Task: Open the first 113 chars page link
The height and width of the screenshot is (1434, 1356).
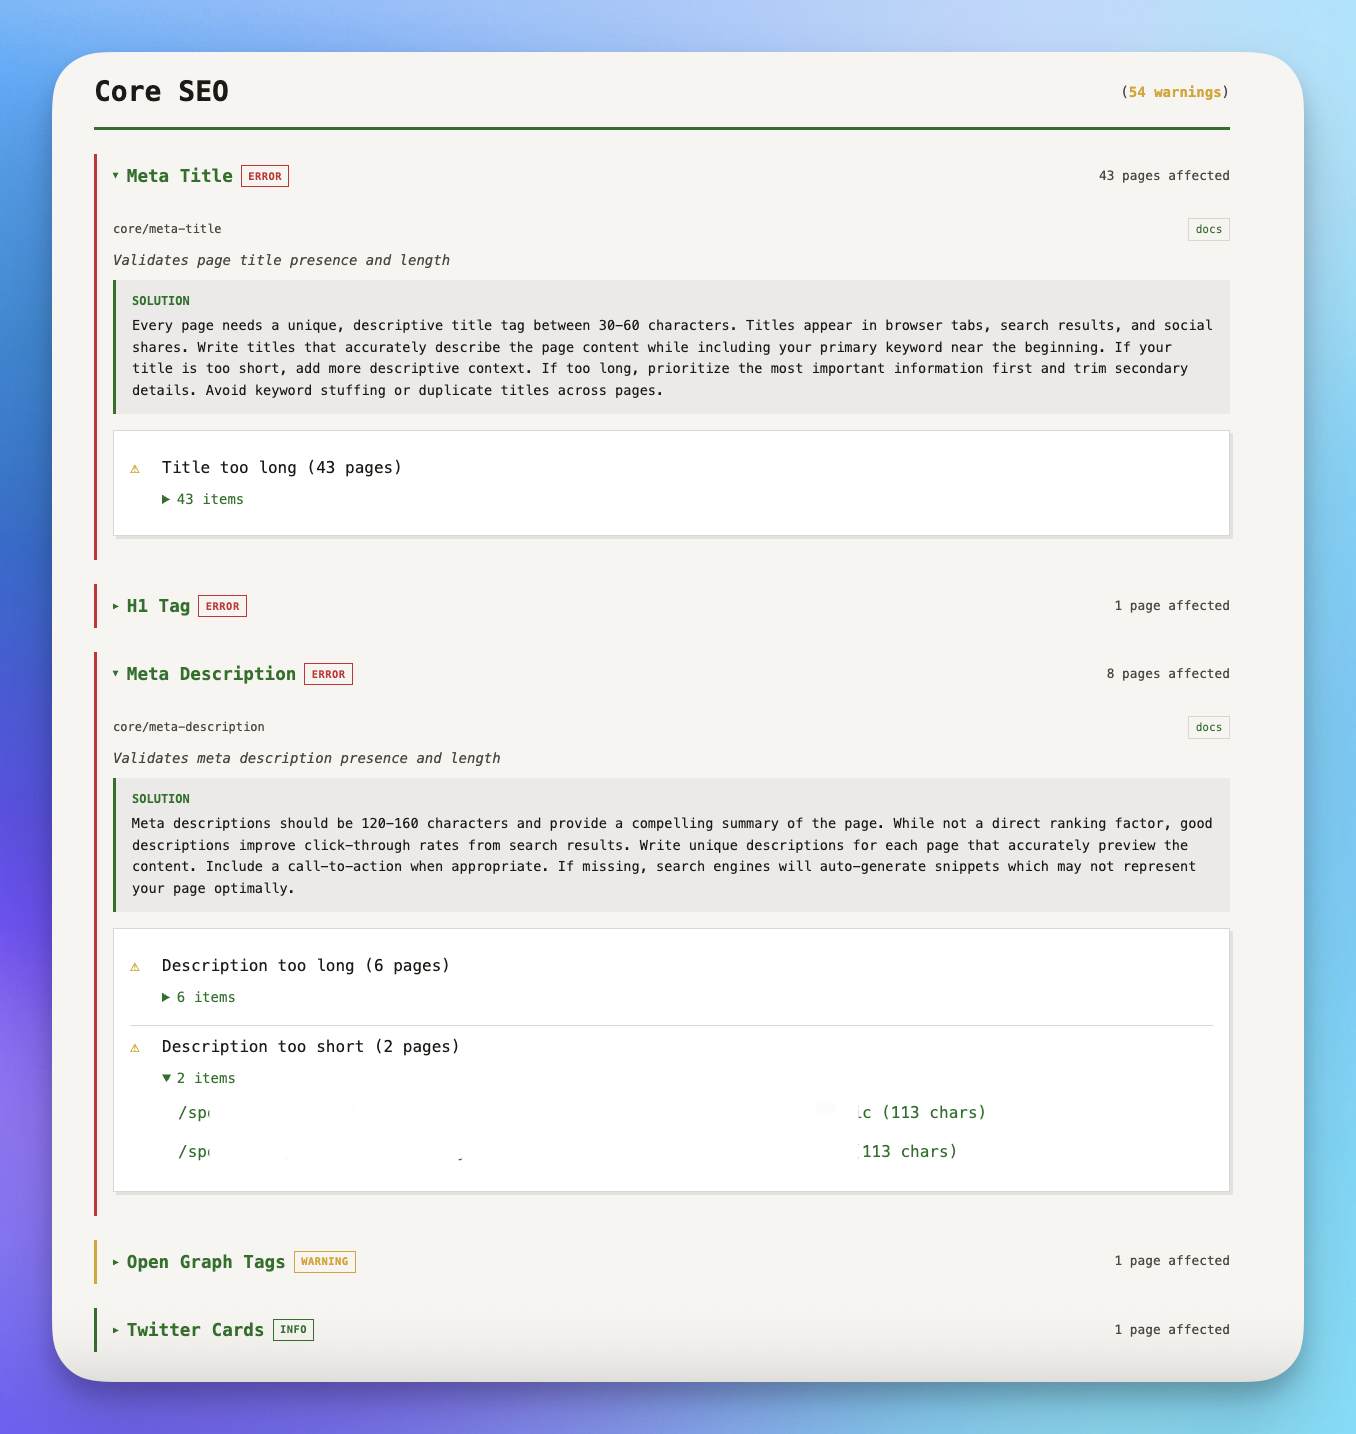Action: (581, 1113)
